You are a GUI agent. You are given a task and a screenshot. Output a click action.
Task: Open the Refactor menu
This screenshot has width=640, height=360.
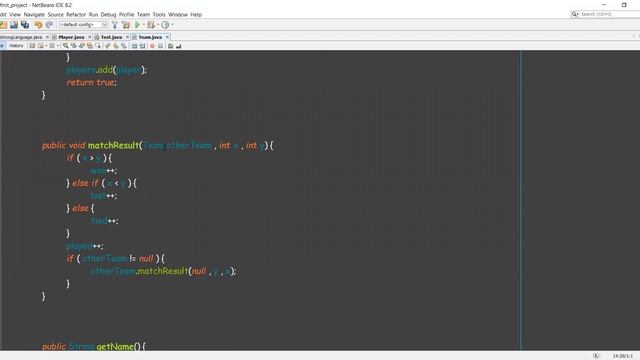point(76,15)
